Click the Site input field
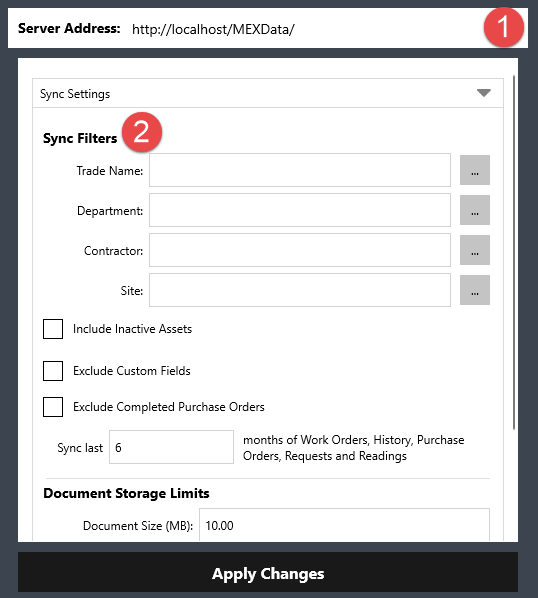 pyautogui.click(x=300, y=290)
